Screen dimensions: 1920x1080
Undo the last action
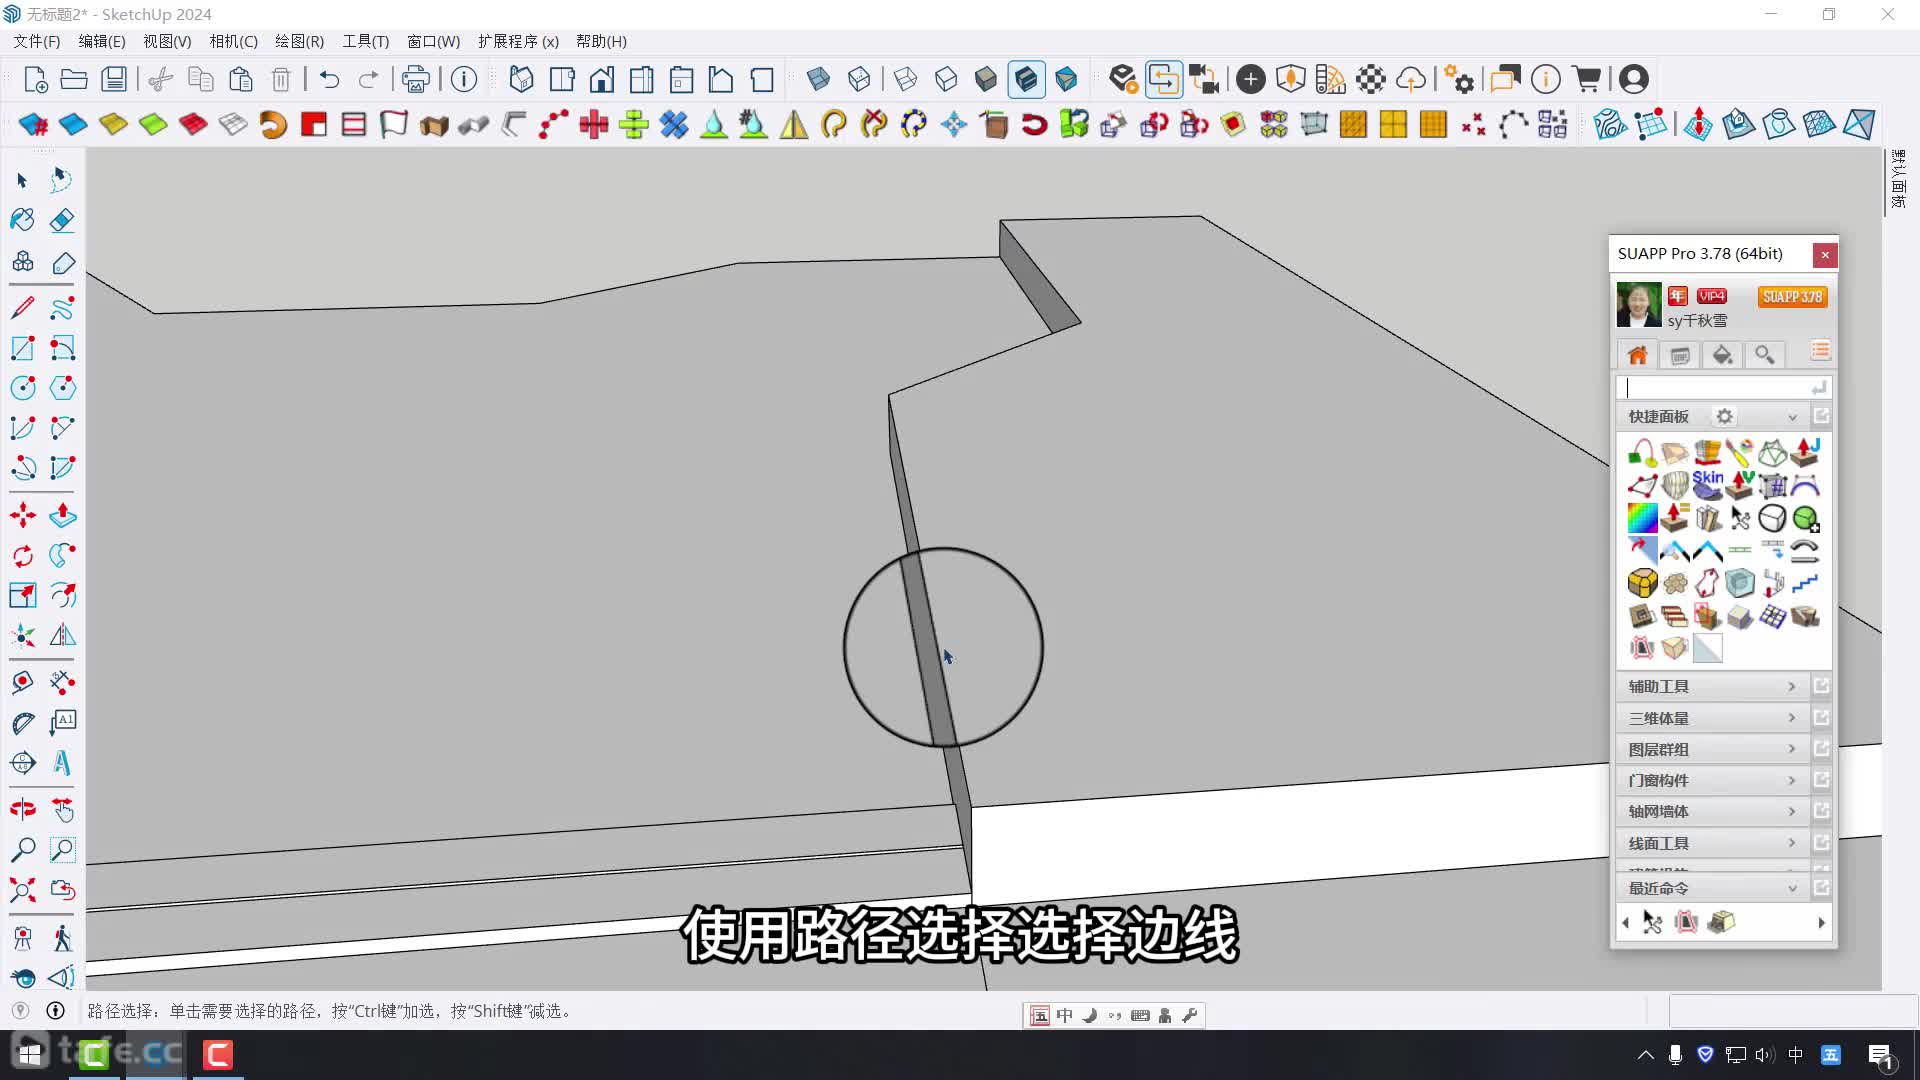pyautogui.click(x=329, y=79)
